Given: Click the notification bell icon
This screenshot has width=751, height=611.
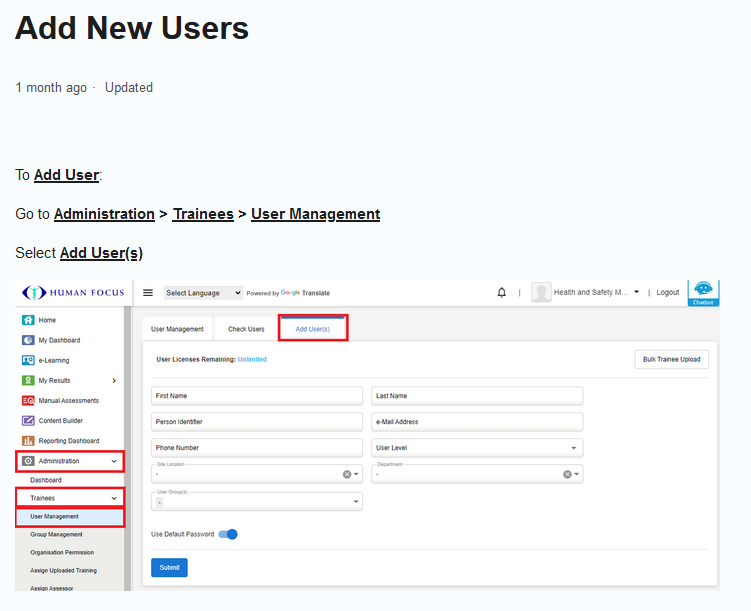Looking at the screenshot, I should click(x=501, y=293).
